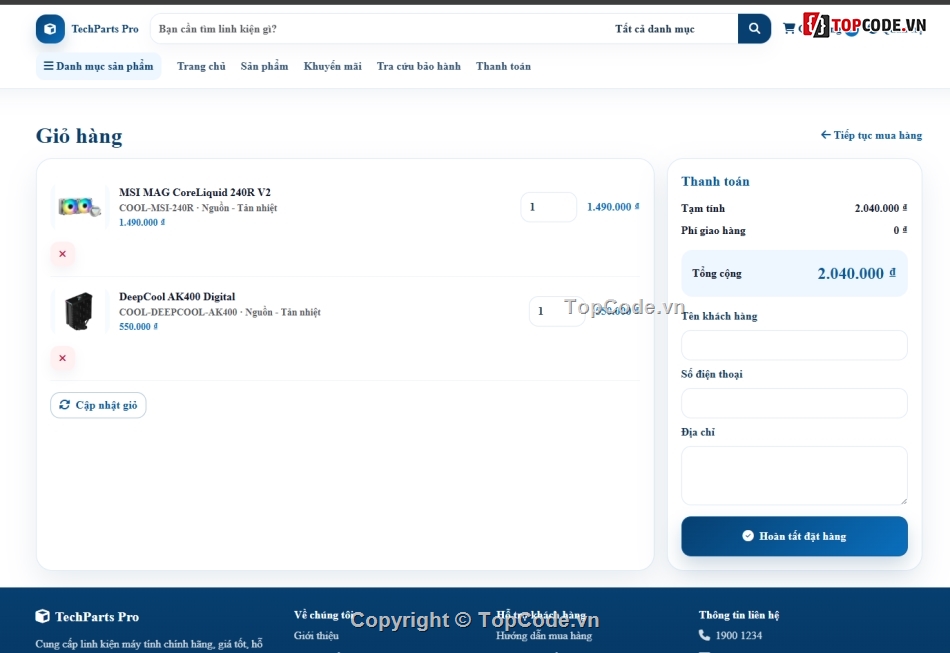Screen dimensions: 950x653
Task: Focus the Số điện thoại input
Action: 794,403
